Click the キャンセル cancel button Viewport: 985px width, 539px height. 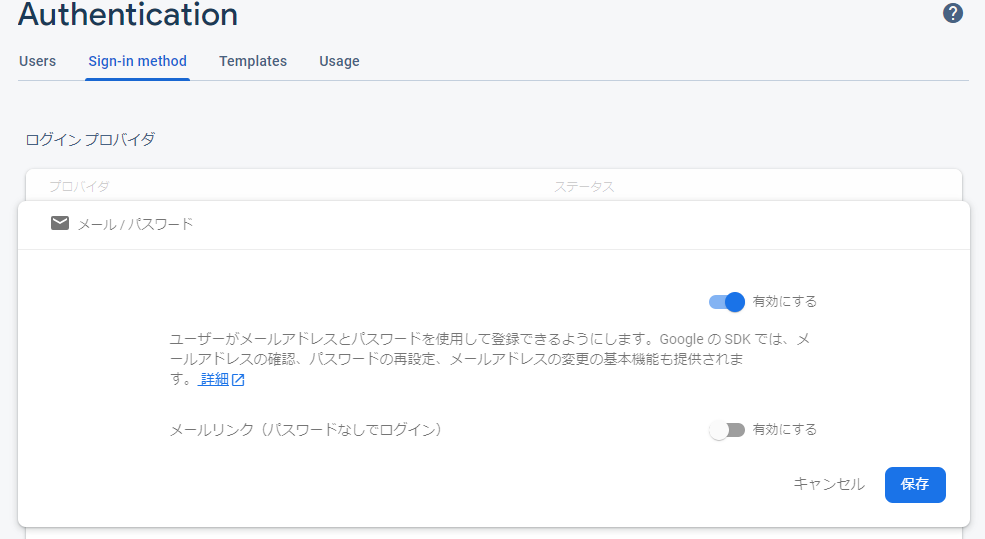(829, 484)
